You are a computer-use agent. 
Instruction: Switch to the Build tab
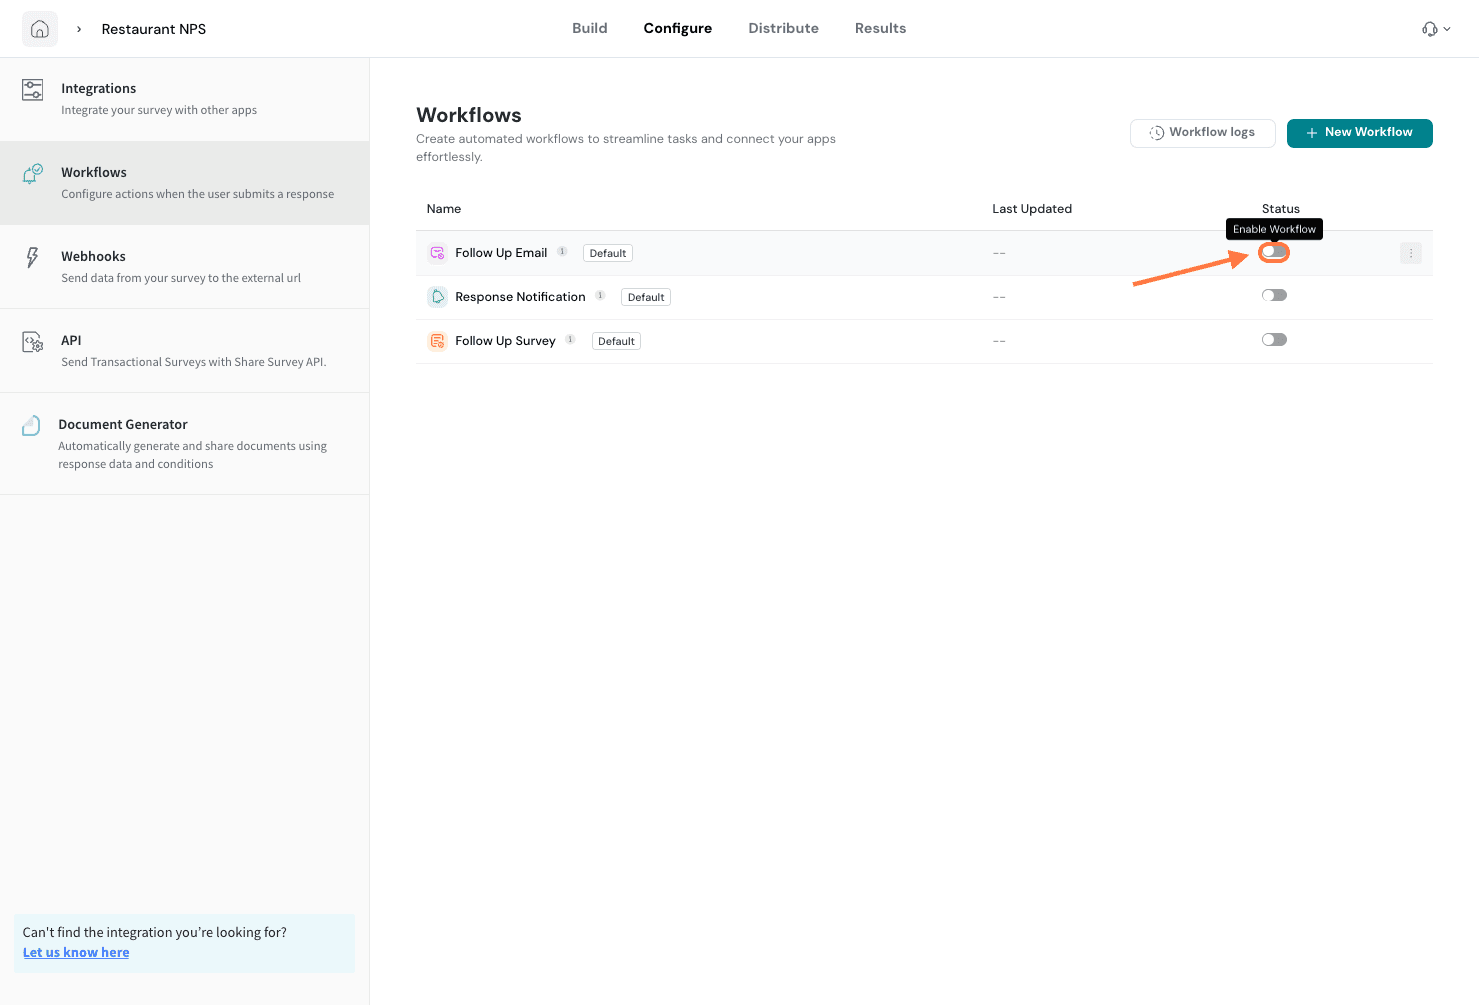tap(589, 28)
